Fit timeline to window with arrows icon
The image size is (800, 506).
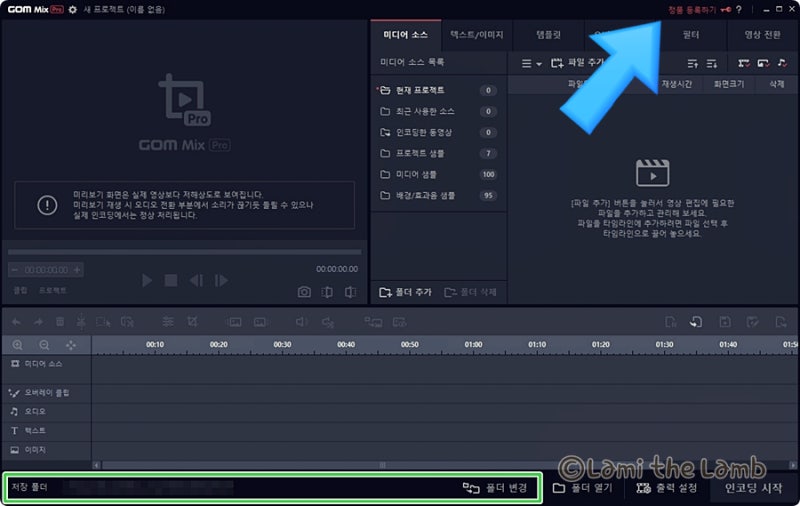click(x=71, y=345)
